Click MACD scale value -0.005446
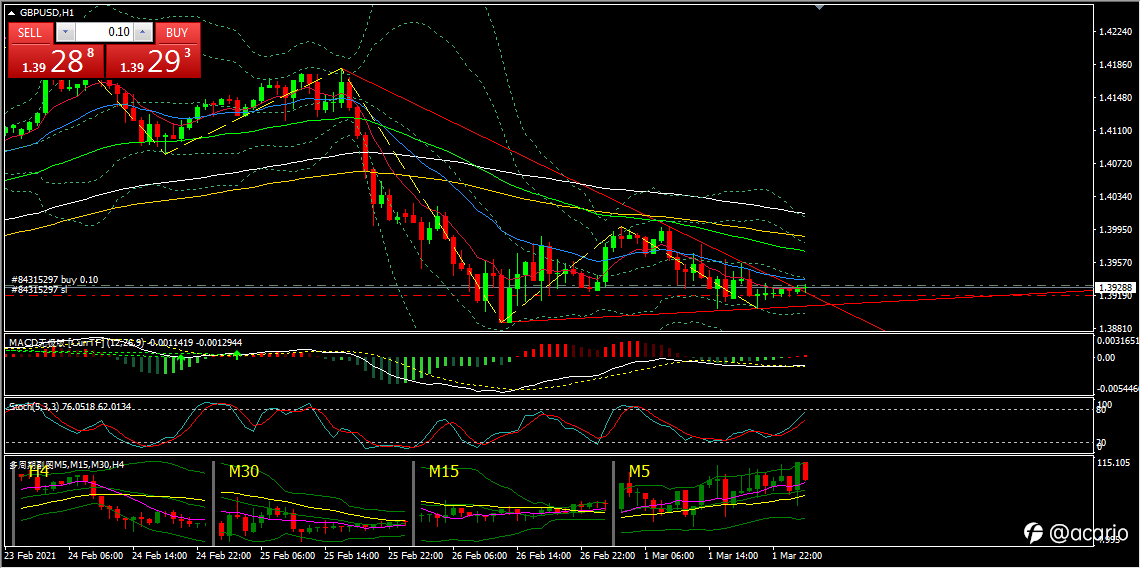 click(1116, 390)
